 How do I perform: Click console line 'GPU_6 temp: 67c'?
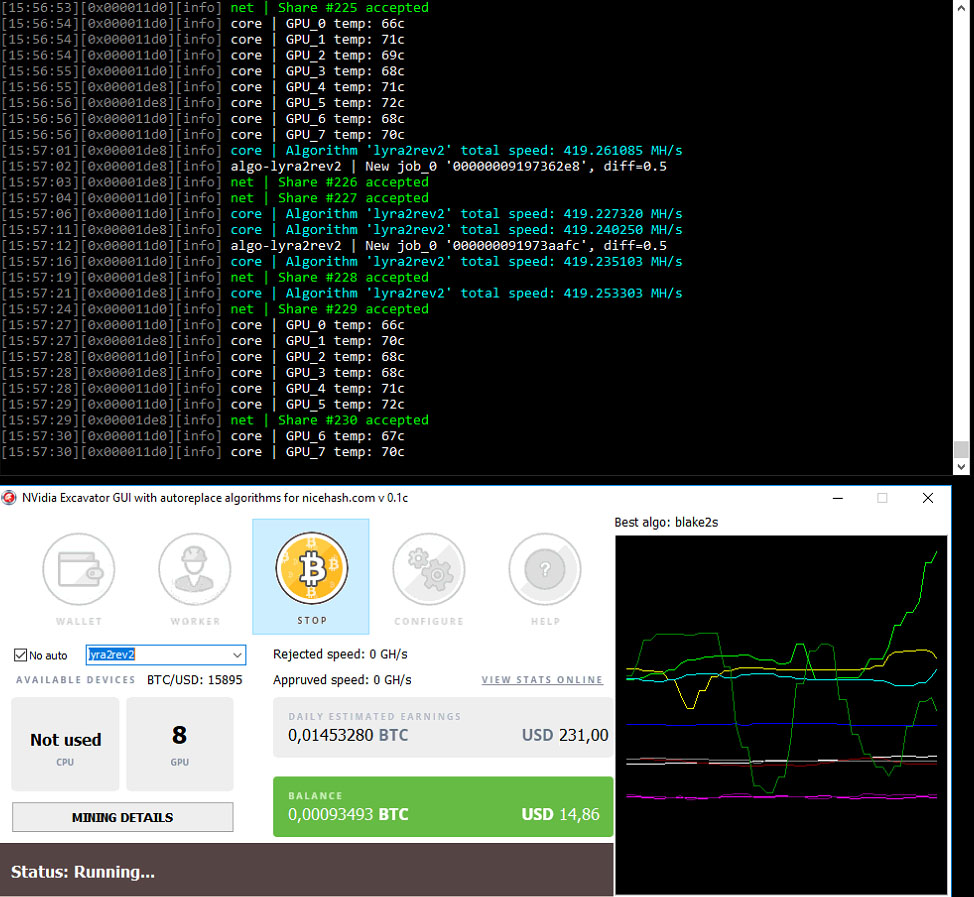(203, 436)
